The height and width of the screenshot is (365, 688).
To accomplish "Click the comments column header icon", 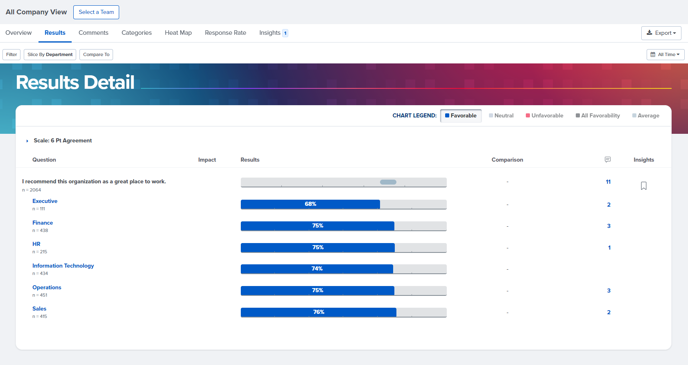I will point(608,159).
